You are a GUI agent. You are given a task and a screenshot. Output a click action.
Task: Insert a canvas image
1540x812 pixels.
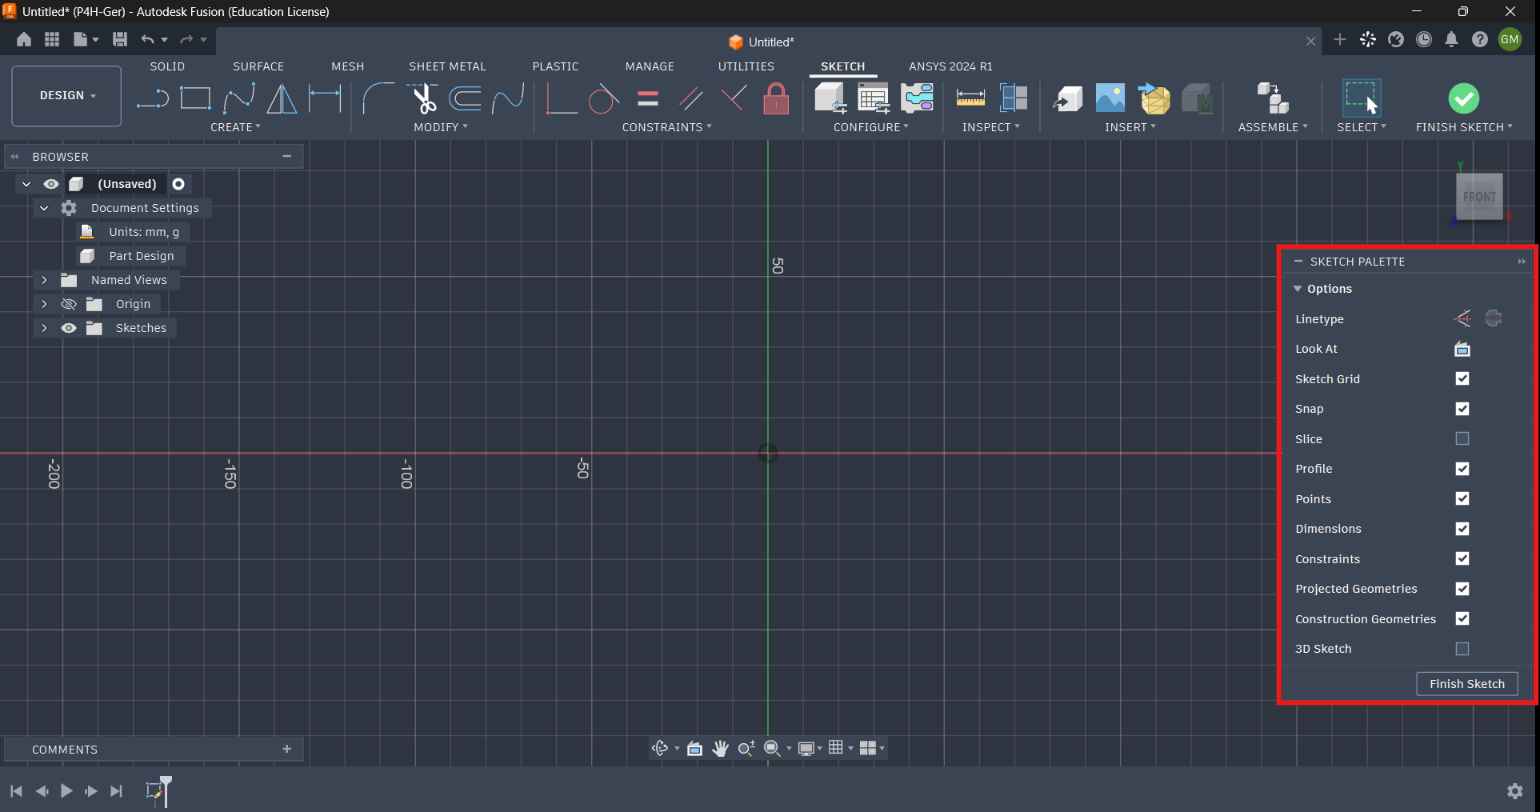pyautogui.click(x=1110, y=98)
